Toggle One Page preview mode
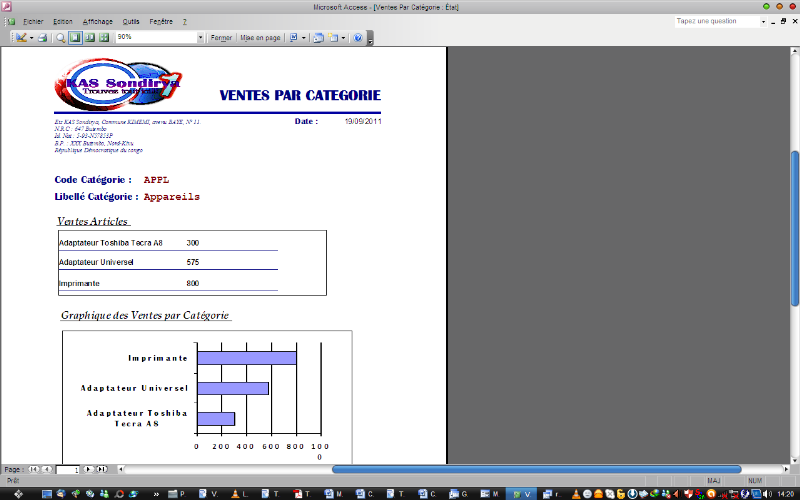The image size is (800, 500). pyautogui.click(x=76, y=37)
